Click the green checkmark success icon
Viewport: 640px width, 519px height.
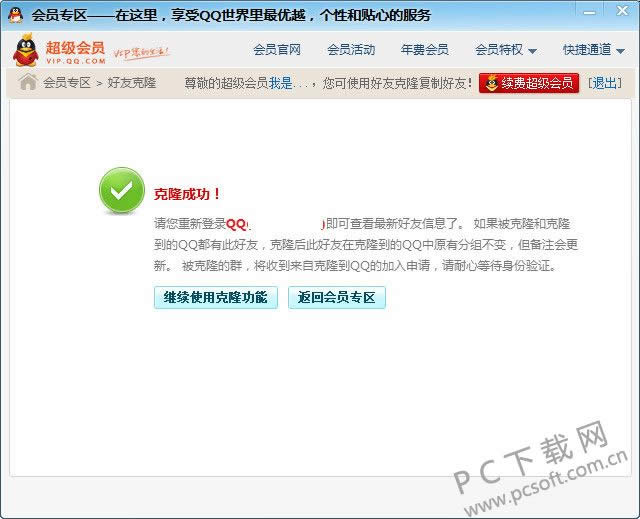[x=121, y=191]
